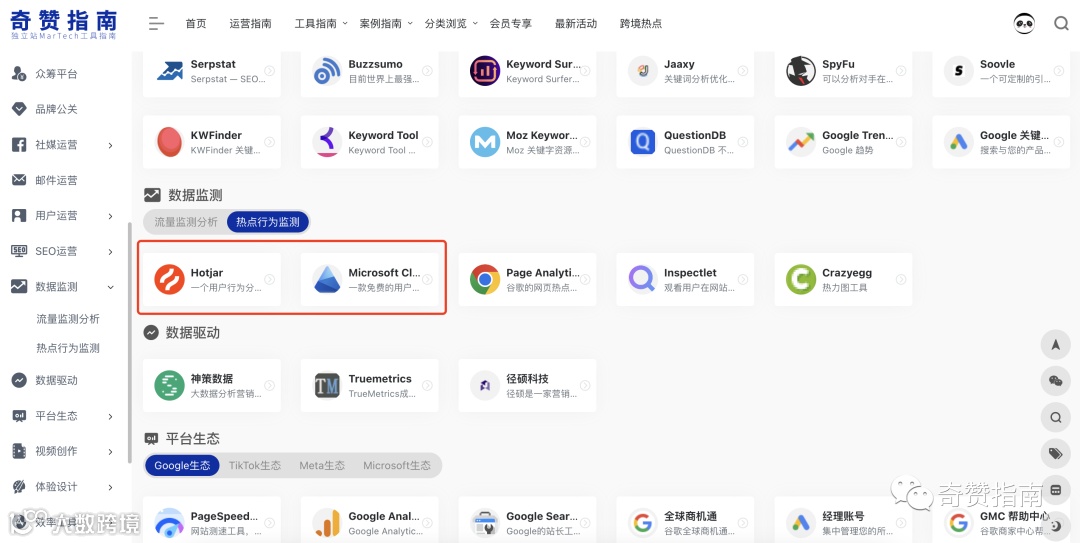Open the Keyword Tool card
Viewport: 1080px width, 543px height.
click(369, 141)
